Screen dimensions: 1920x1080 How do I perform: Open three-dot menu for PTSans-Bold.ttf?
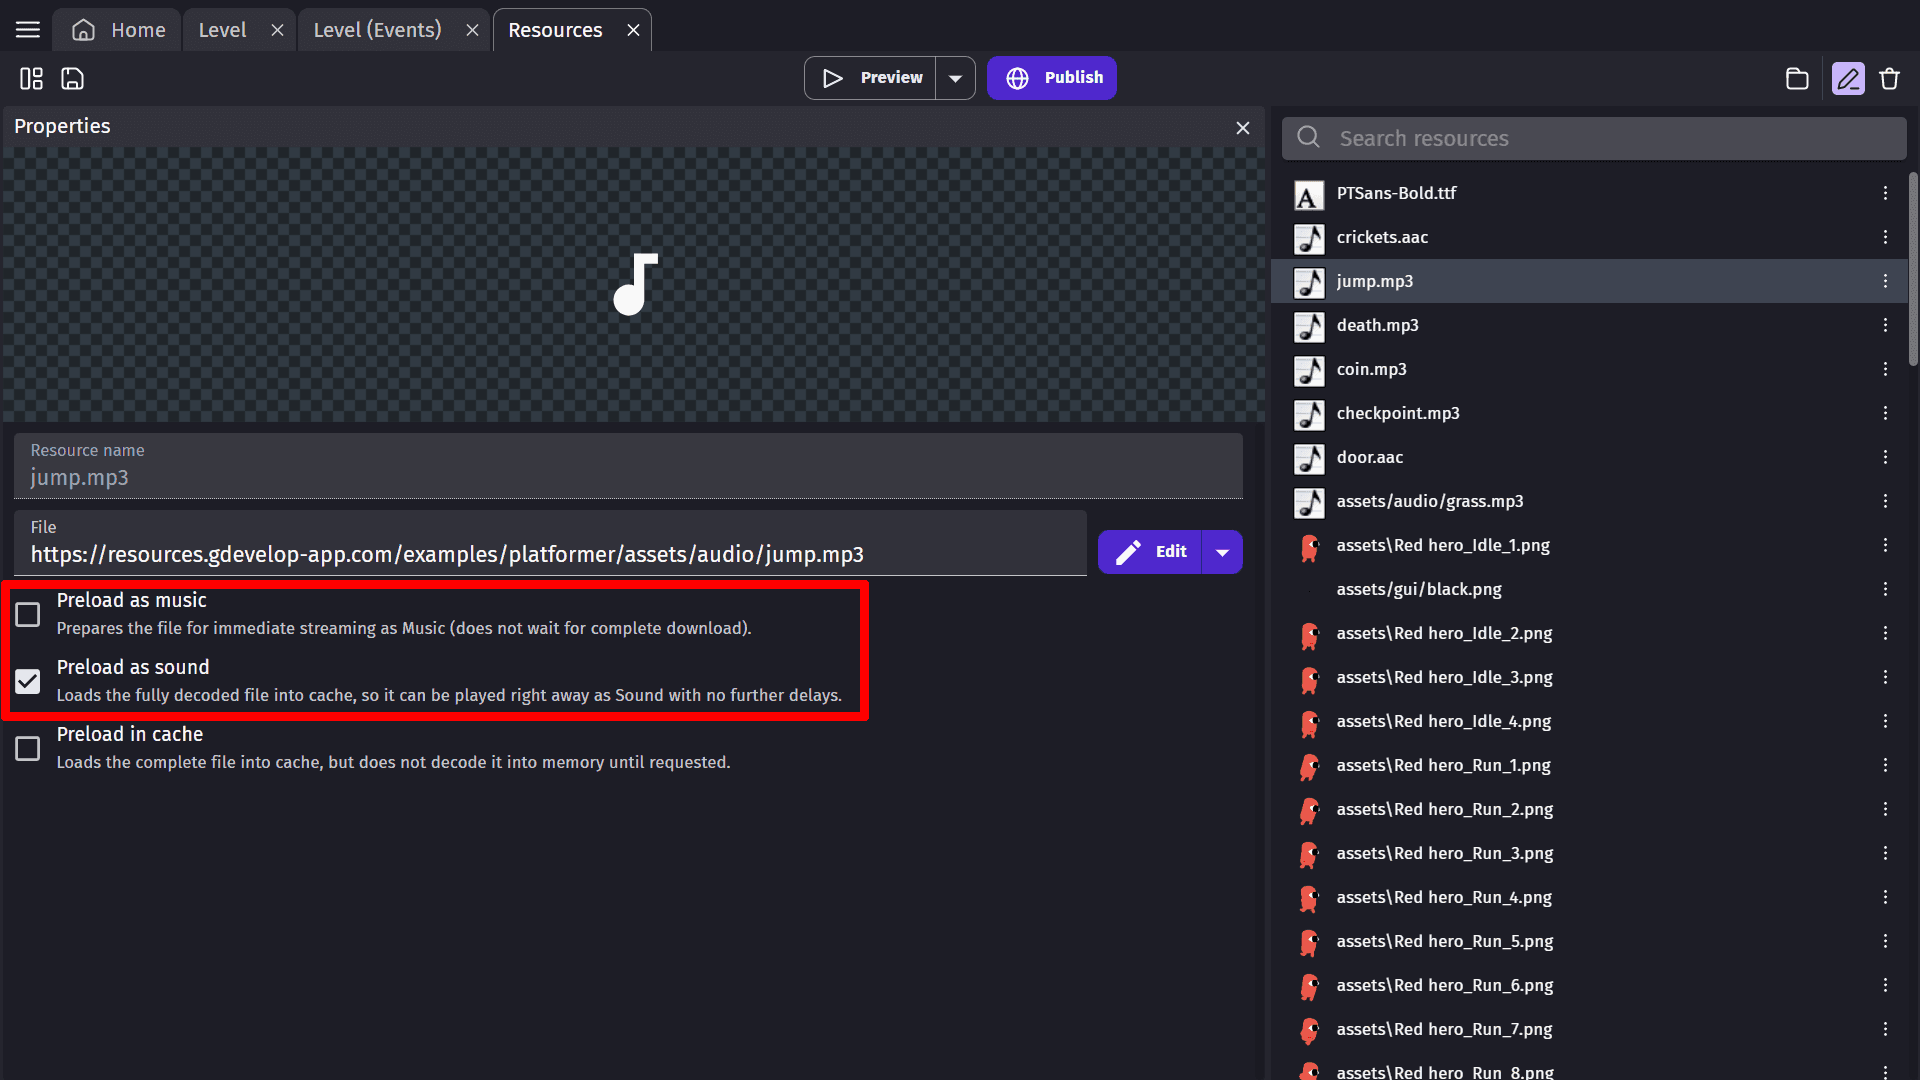tap(1885, 193)
